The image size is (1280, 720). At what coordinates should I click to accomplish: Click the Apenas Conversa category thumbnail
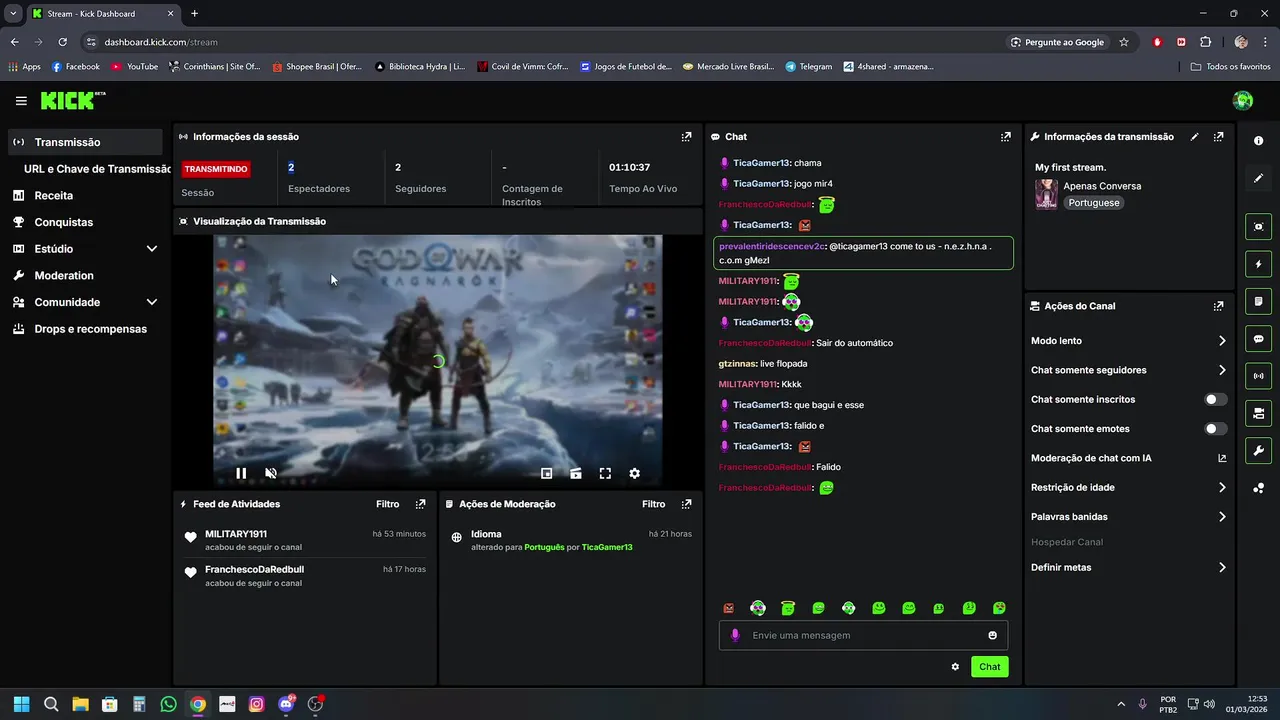click(1046, 194)
